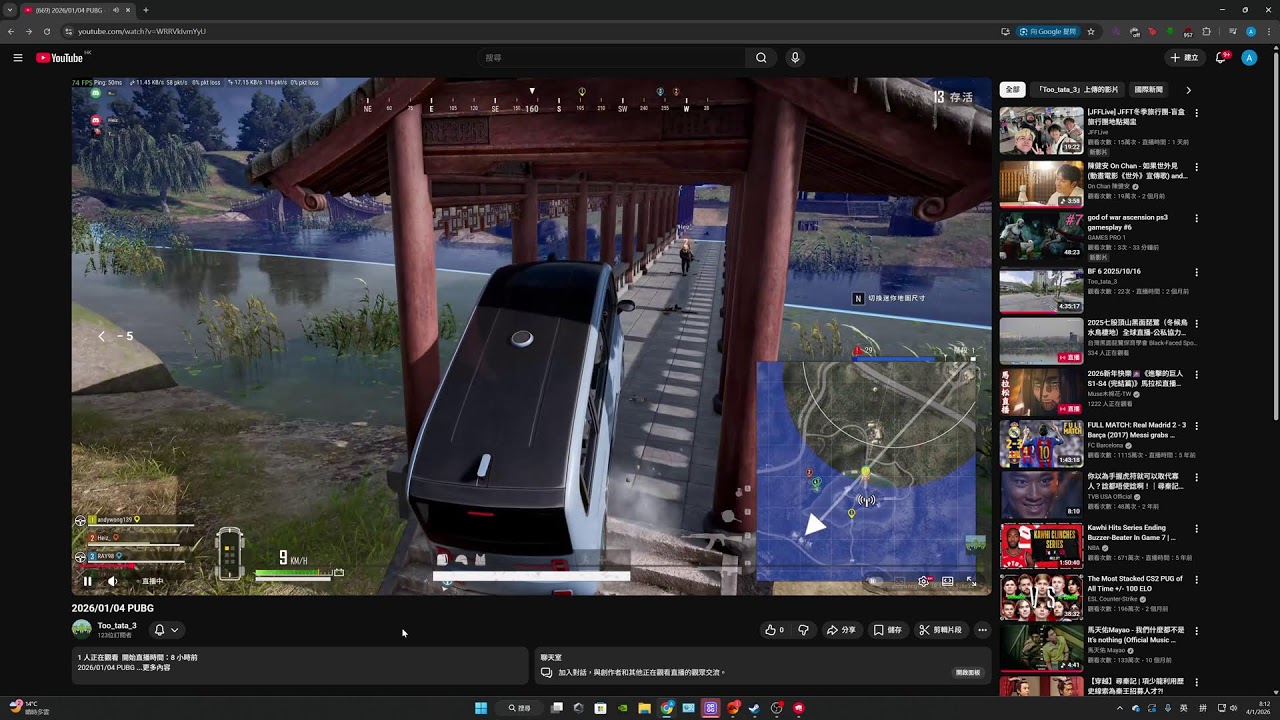Toggle subtitles in the video player
Image resolution: width=1280 pixels, height=720 pixels.
[x=899, y=581]
